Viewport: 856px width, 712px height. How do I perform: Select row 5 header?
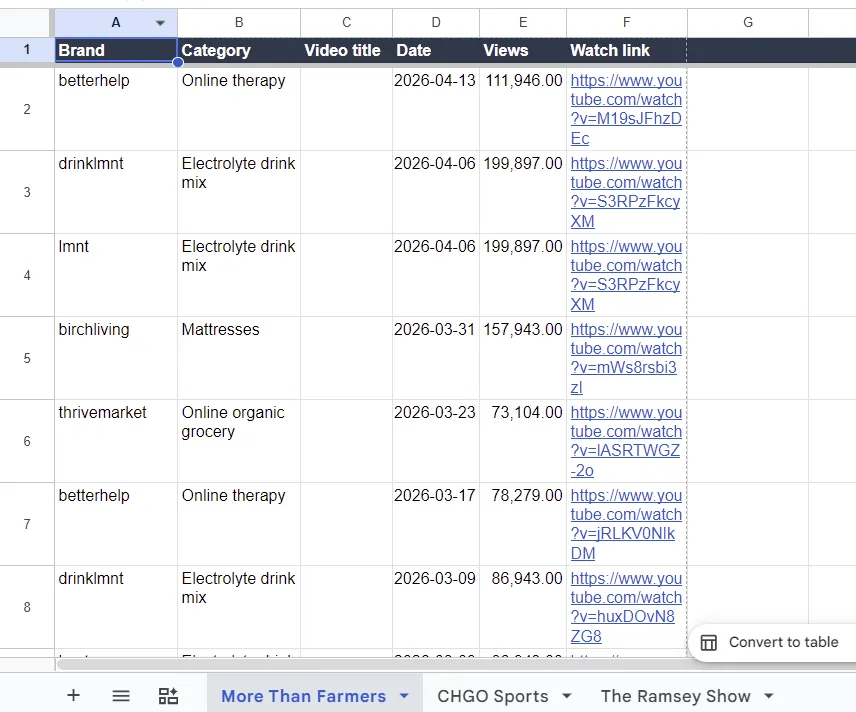[27, 358]
